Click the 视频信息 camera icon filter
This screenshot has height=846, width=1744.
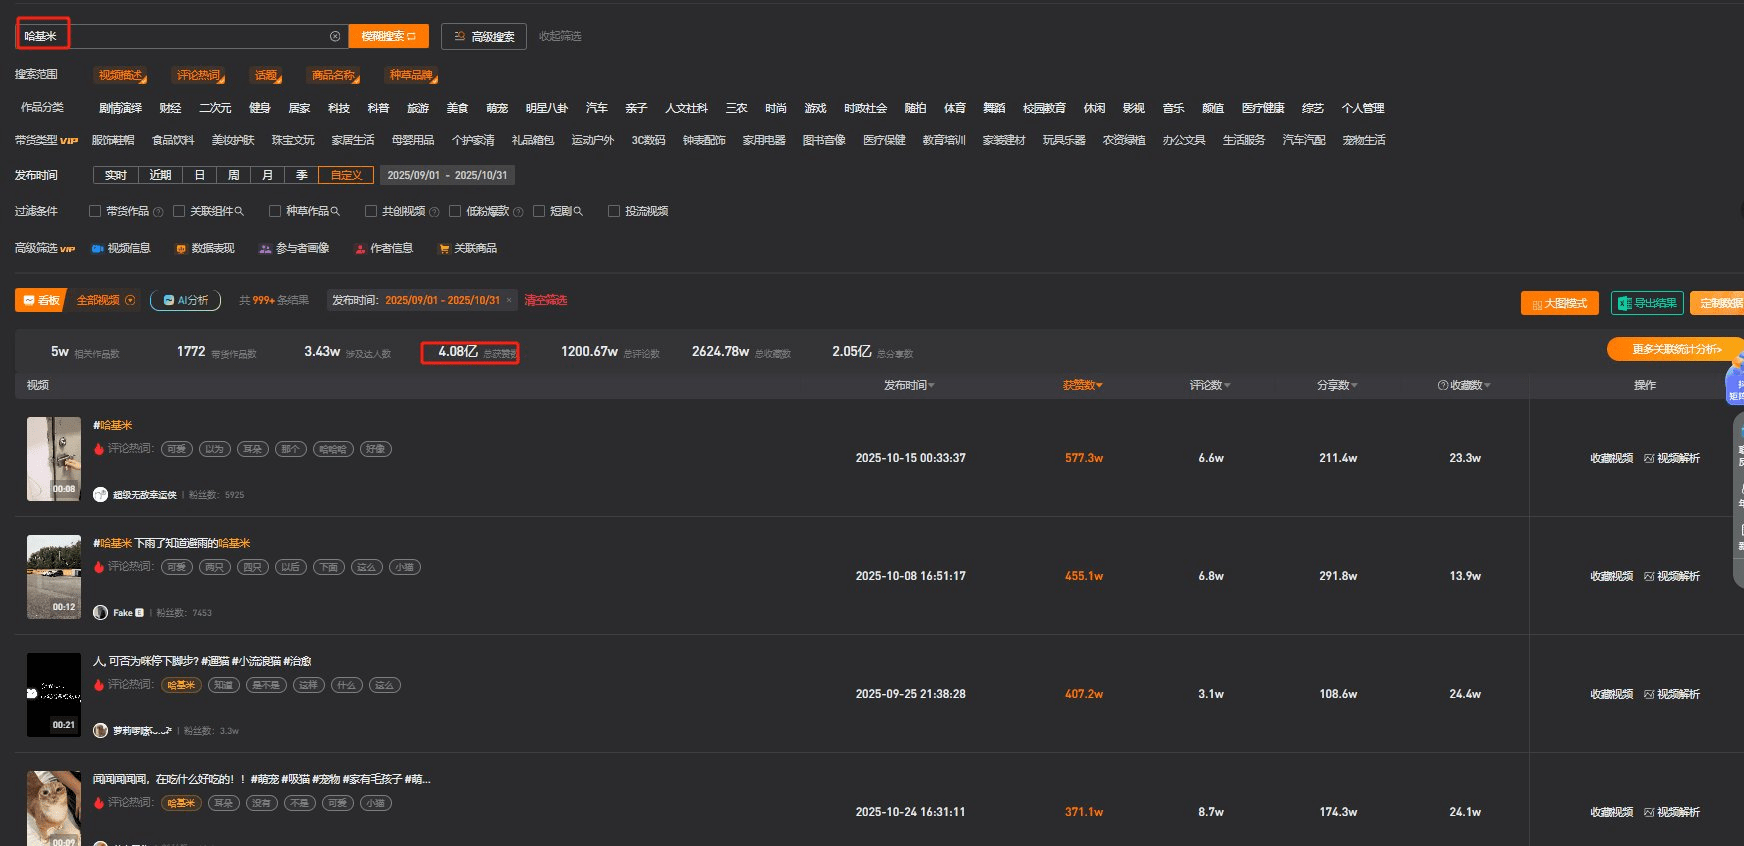click(97, 249)
